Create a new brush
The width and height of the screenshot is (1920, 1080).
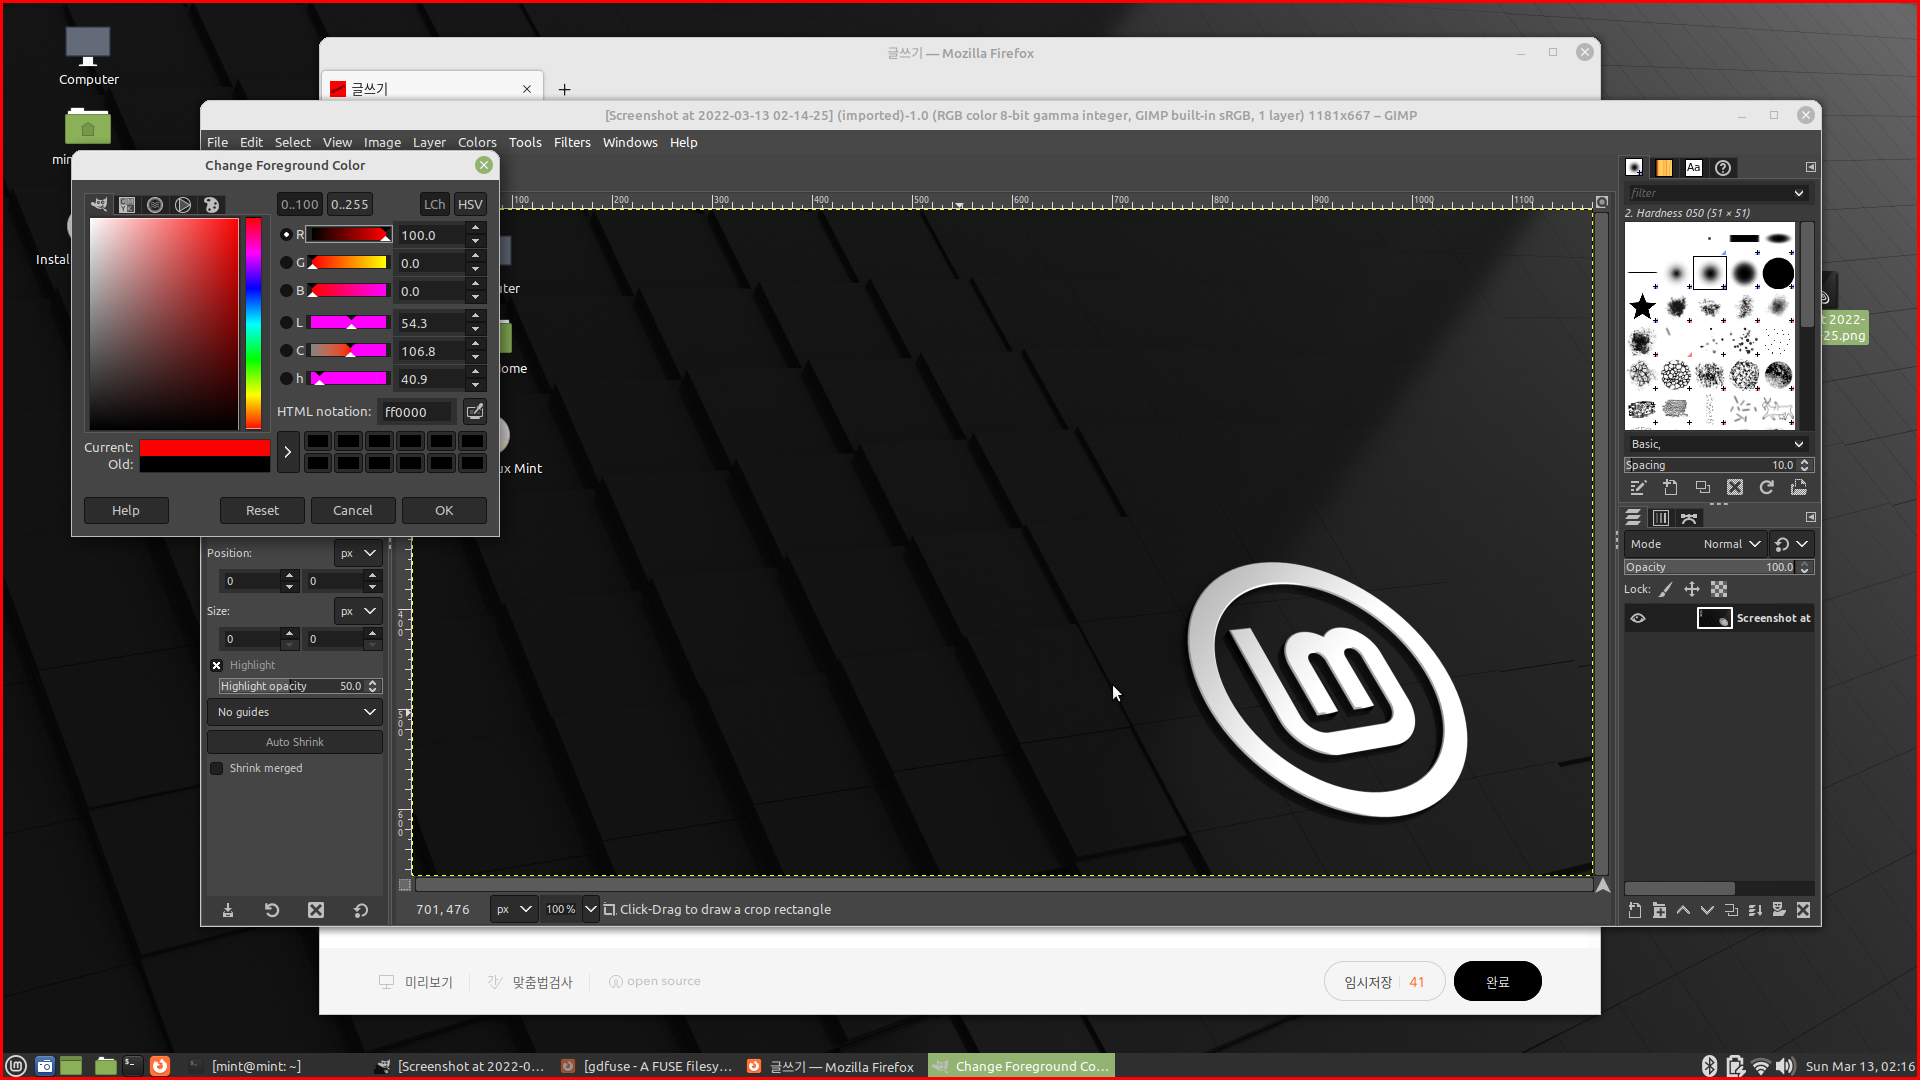tap(1670, 488)
